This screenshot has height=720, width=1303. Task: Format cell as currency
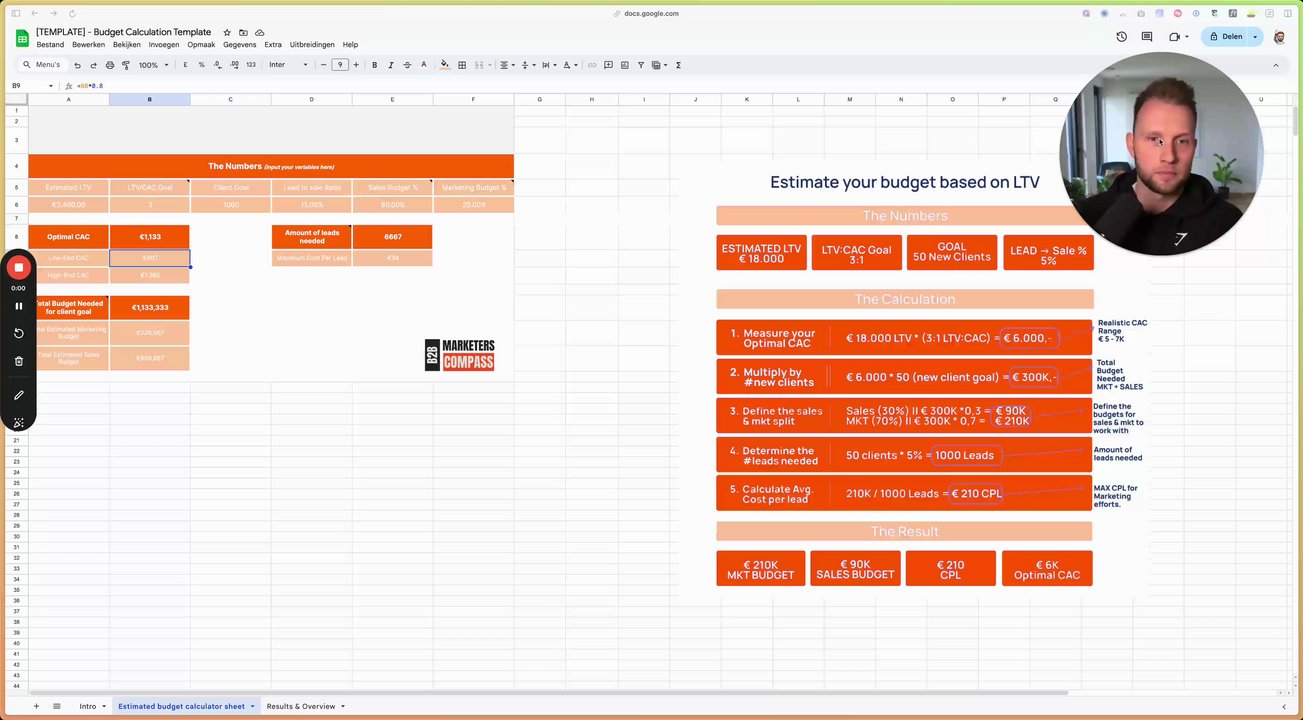[185, 65]
